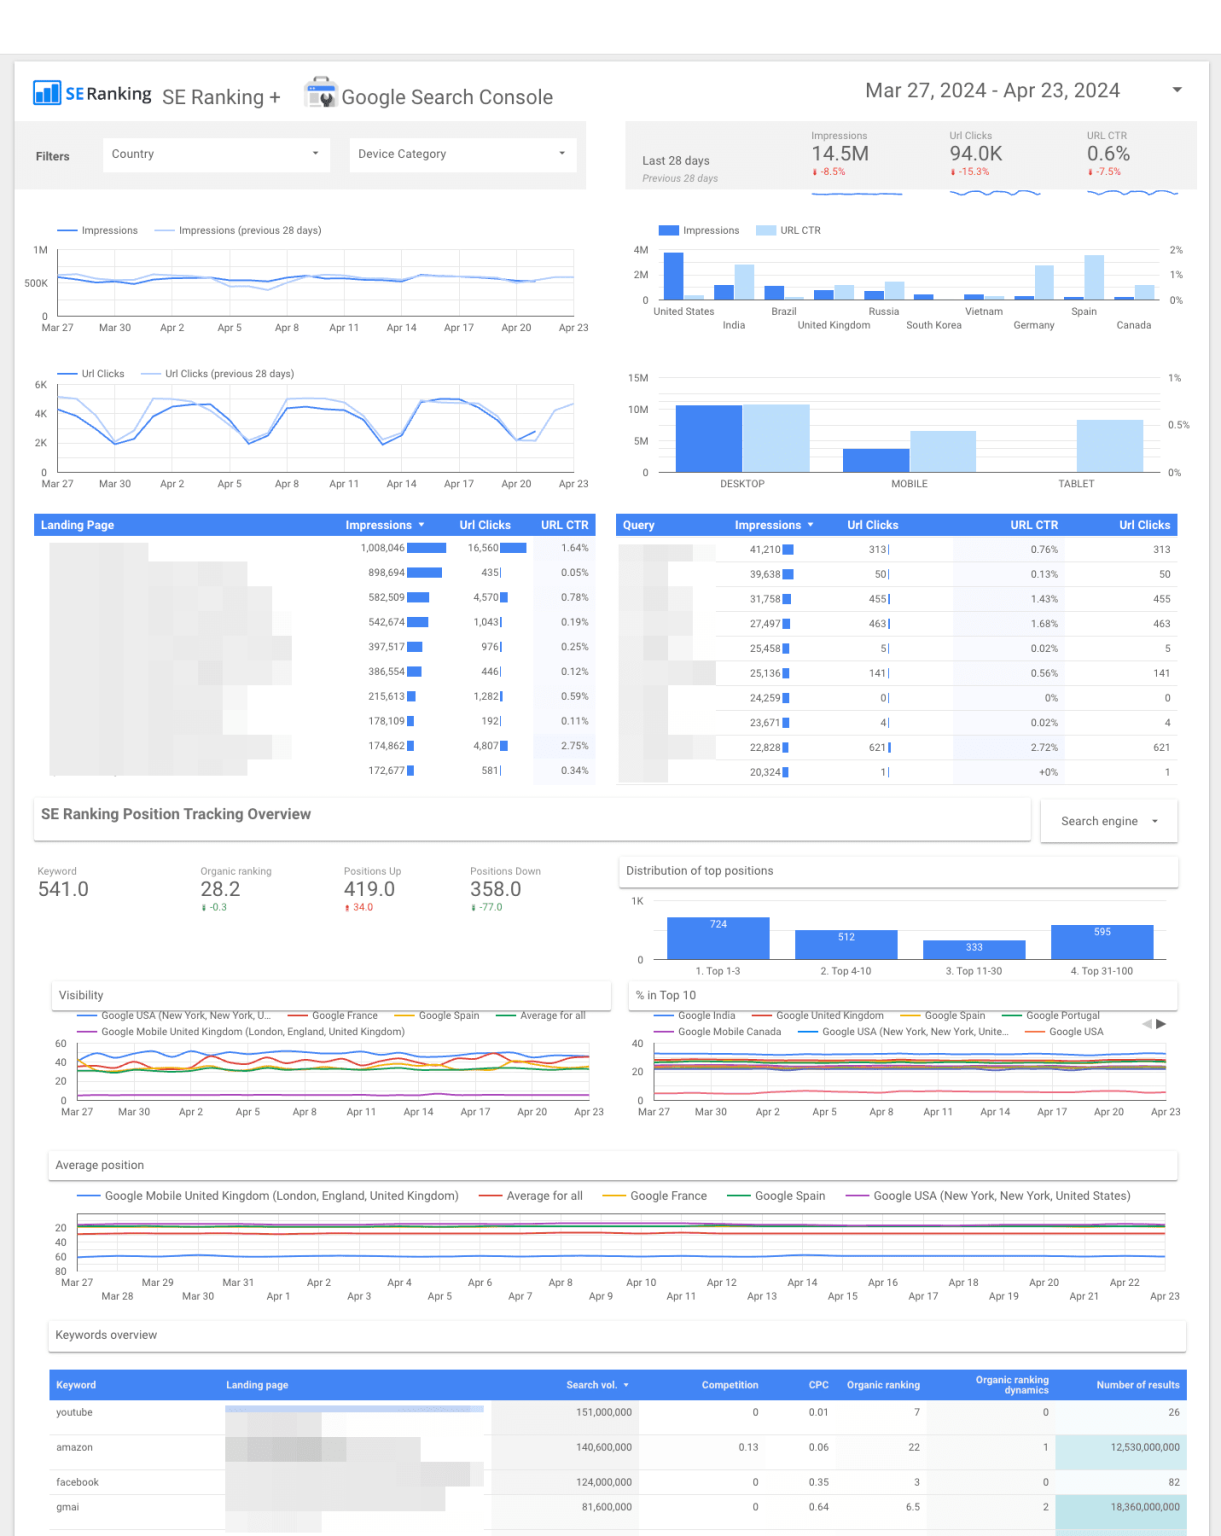
Task: Click the Impressions sort arrow in Landing Page table
Action: point(421,524)
